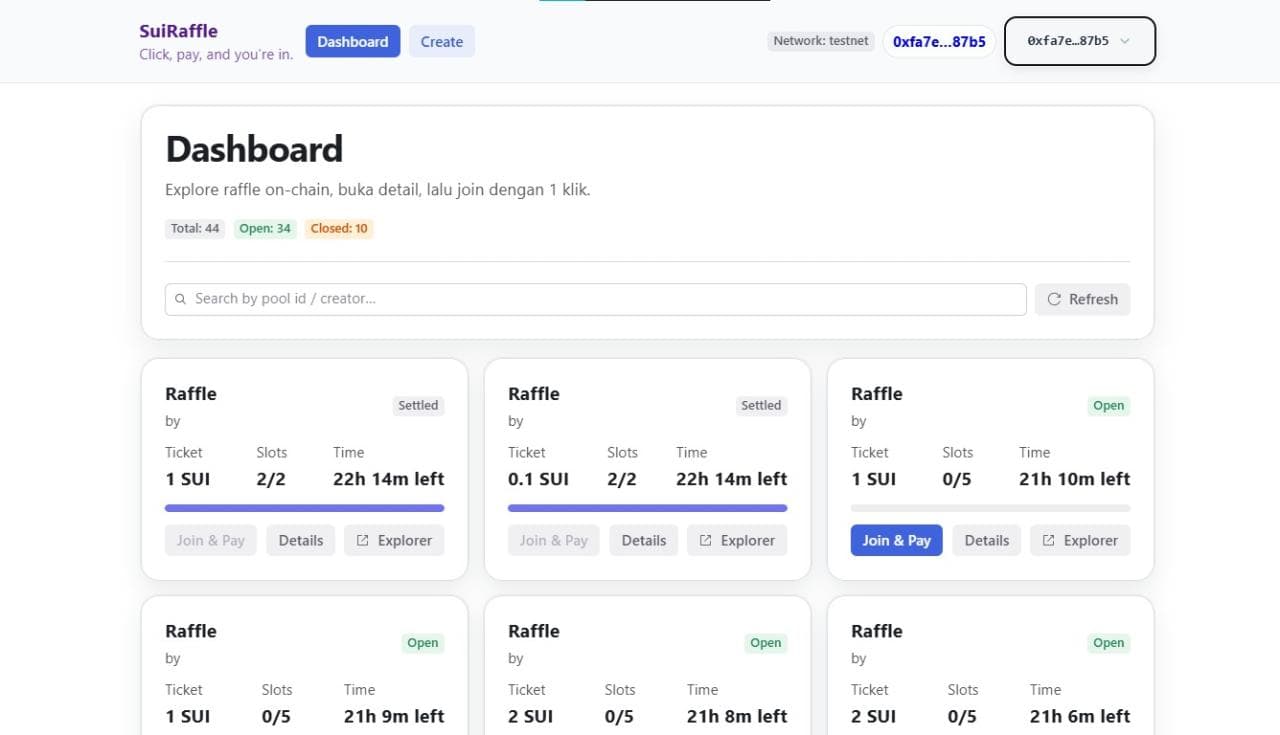Image resolution: width=1280 pixels, height=735 pixels.
Task: Click the Closed: 10 badge
Action: click(x=339, y=228)
